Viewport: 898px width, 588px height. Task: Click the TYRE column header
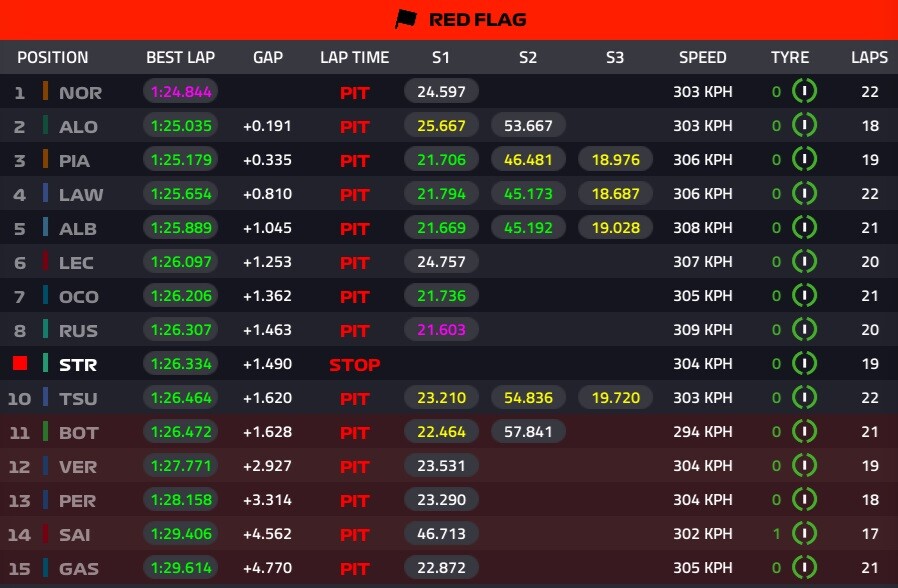(x=789, y=57)
